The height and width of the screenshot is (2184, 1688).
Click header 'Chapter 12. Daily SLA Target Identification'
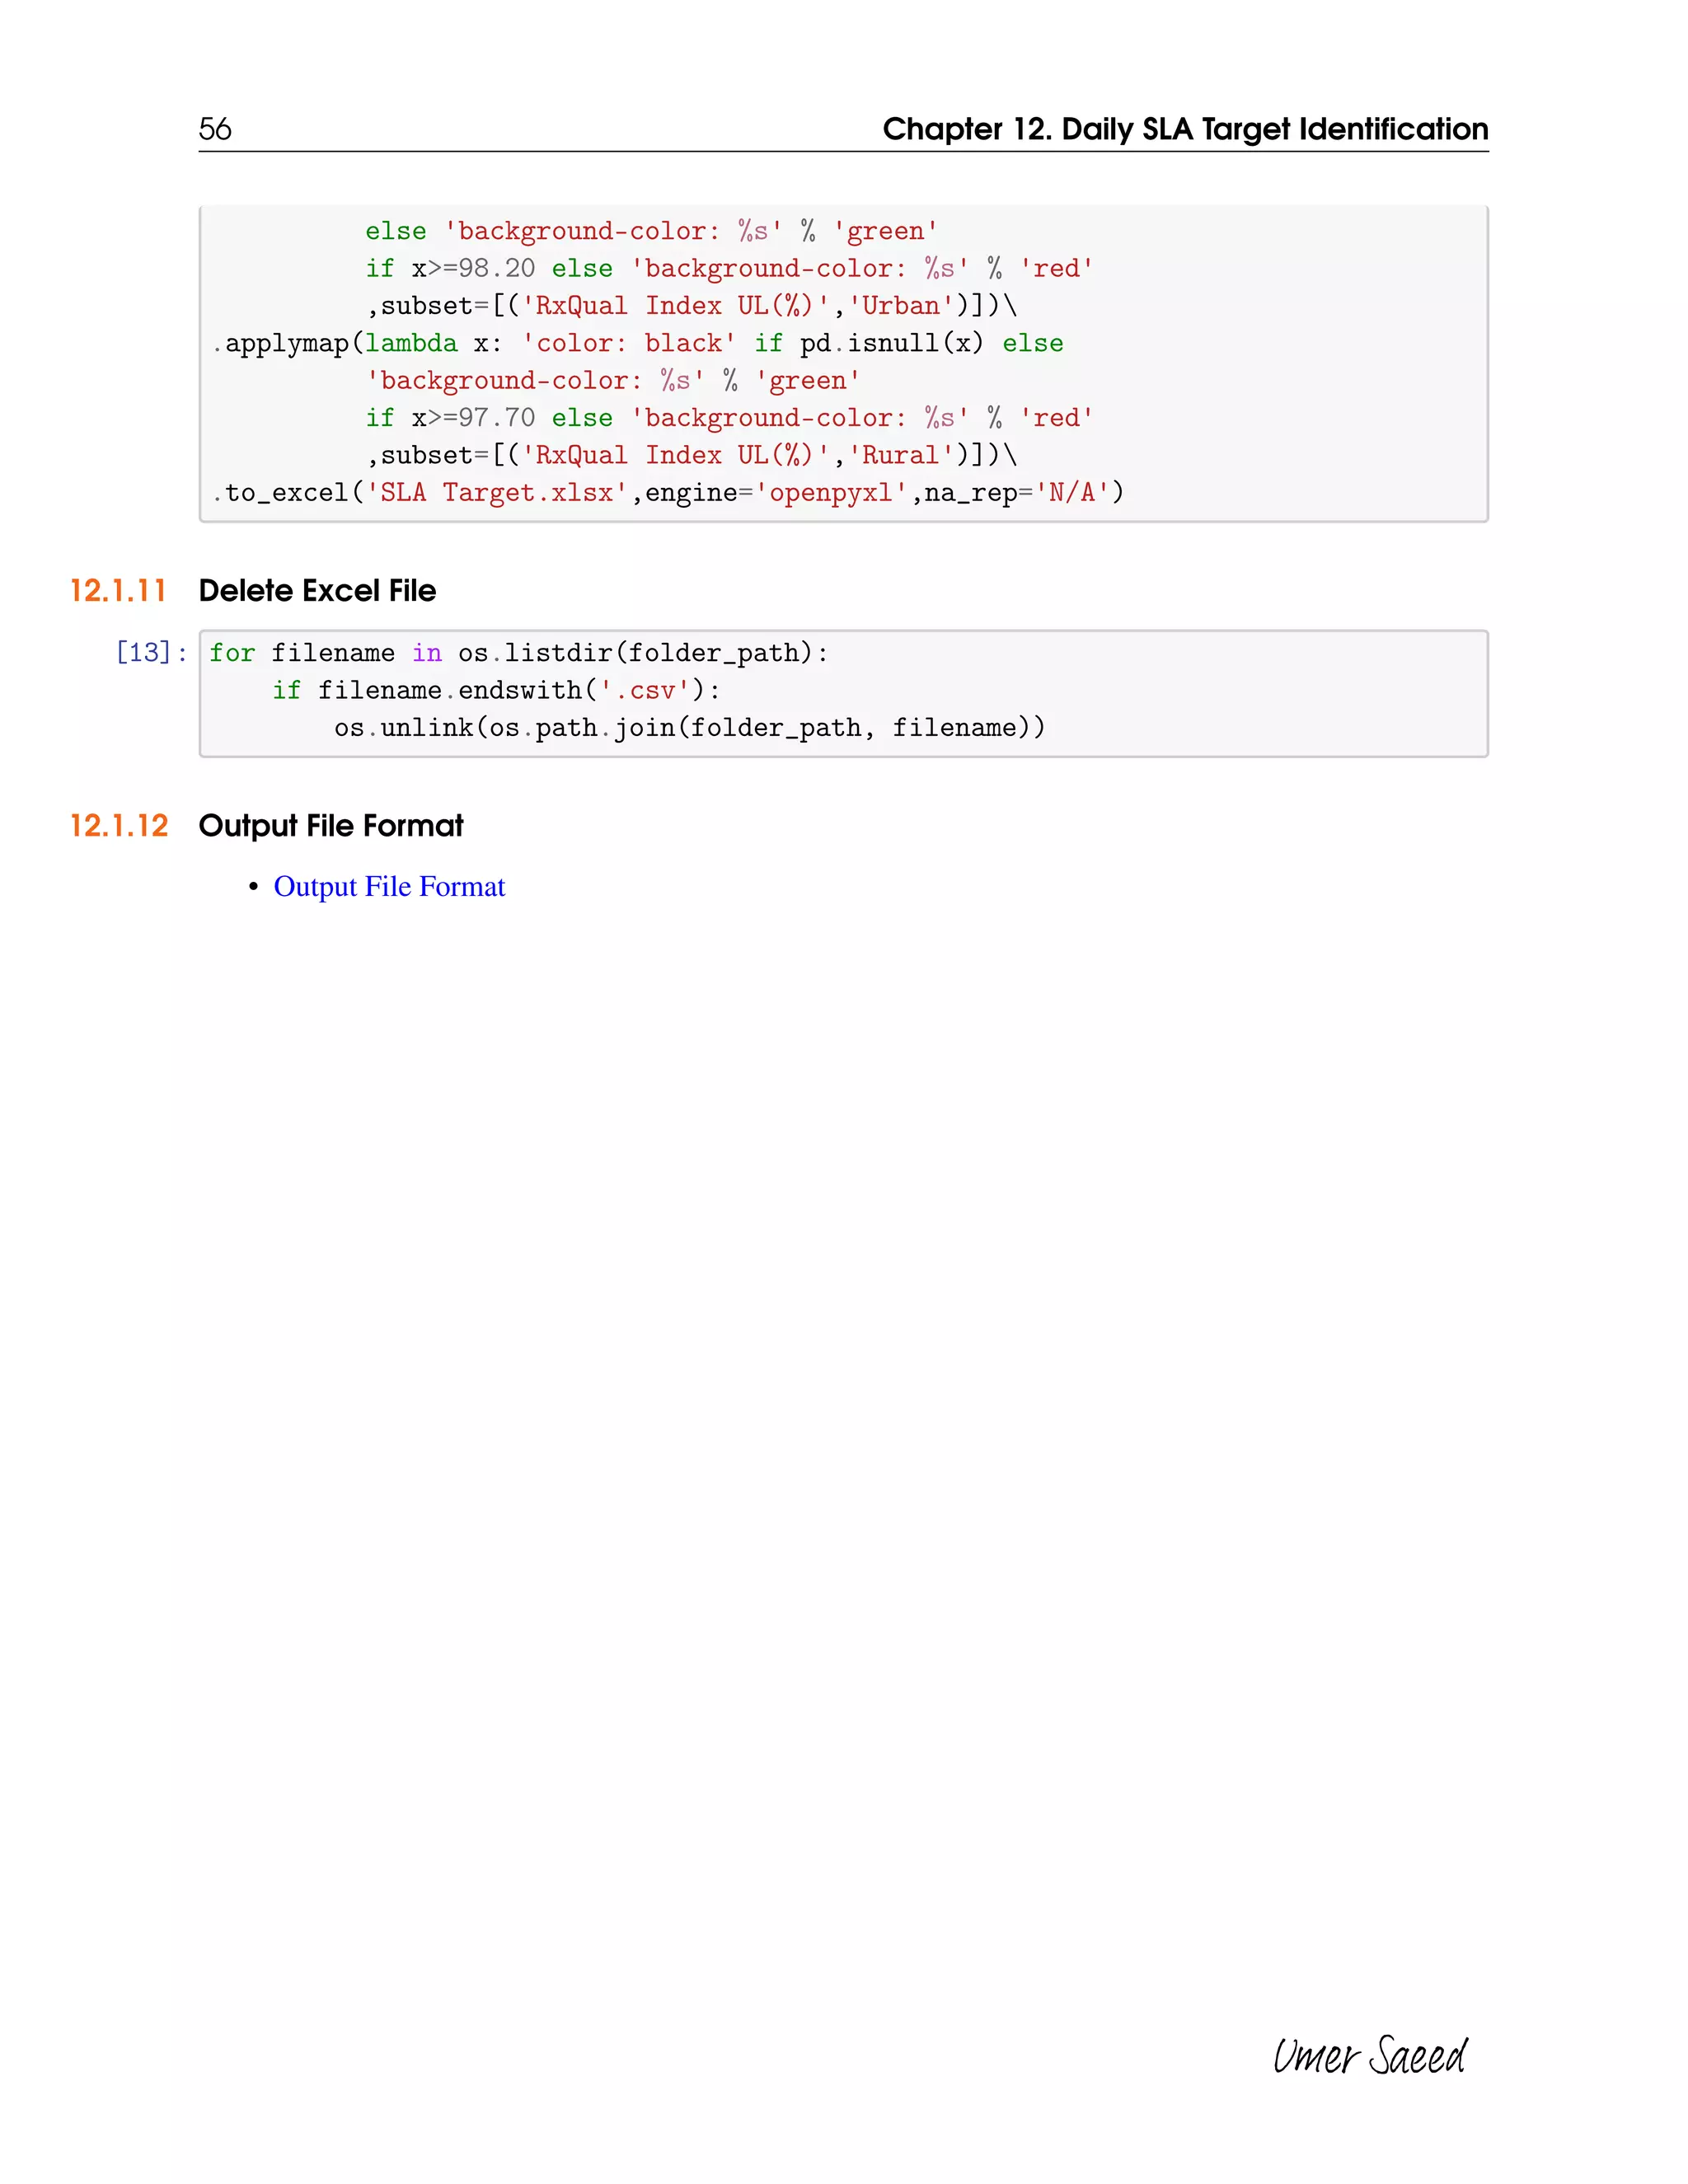click(1185, 129)
